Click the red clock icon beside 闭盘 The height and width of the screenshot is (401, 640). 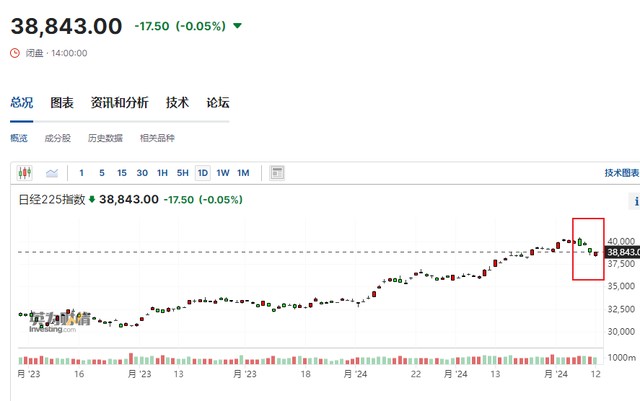tap(15, 53)
